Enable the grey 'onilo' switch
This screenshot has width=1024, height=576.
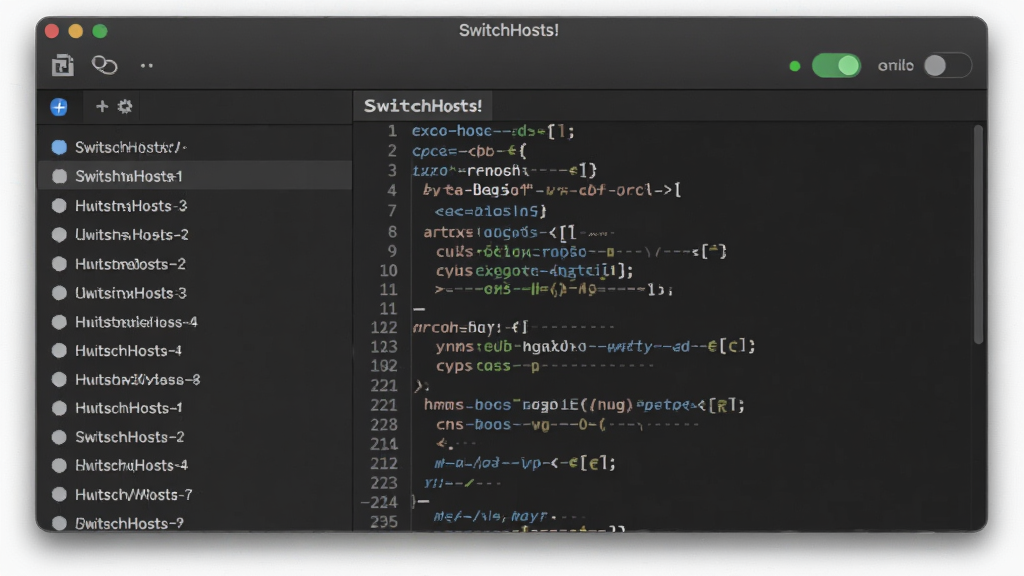(947, 65)
